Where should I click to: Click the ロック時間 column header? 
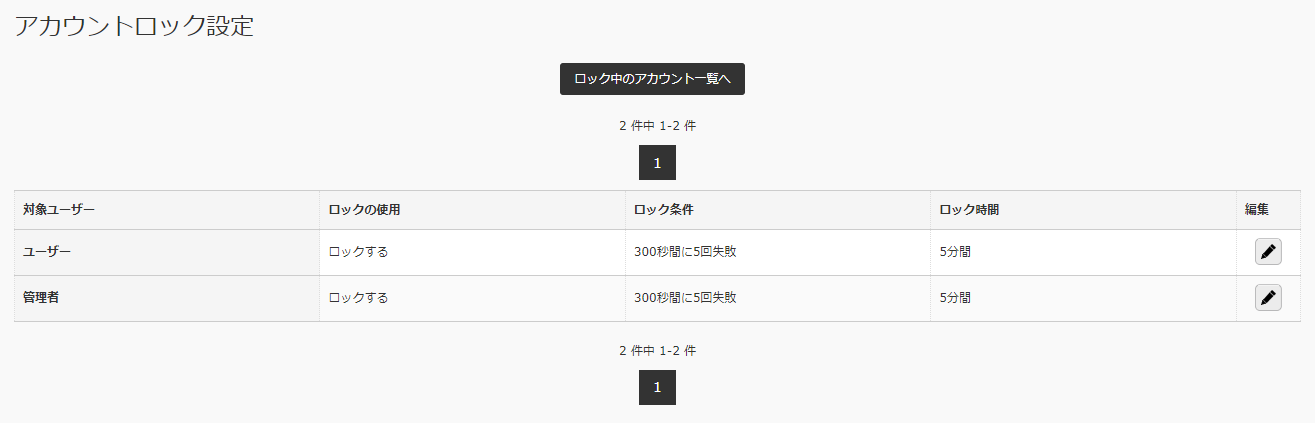(x=970, y=210)
